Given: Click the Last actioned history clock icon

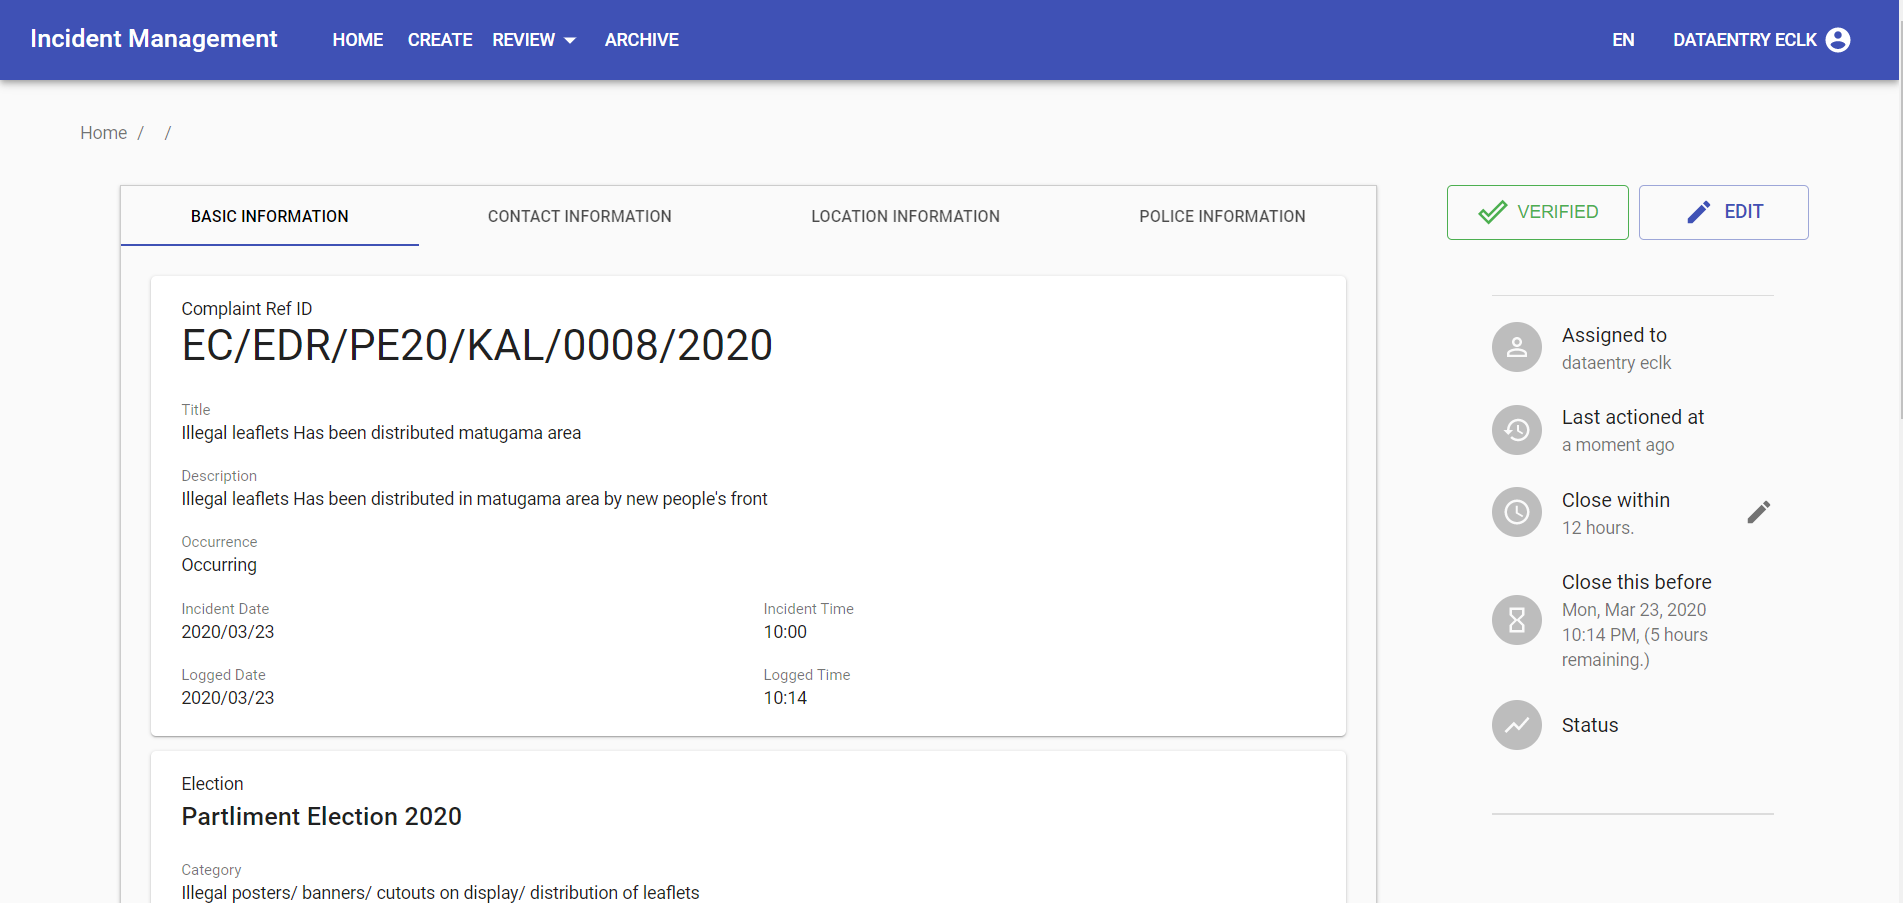Looking at the screenshot, I should pyautogui.click(x=1516, y=430).
